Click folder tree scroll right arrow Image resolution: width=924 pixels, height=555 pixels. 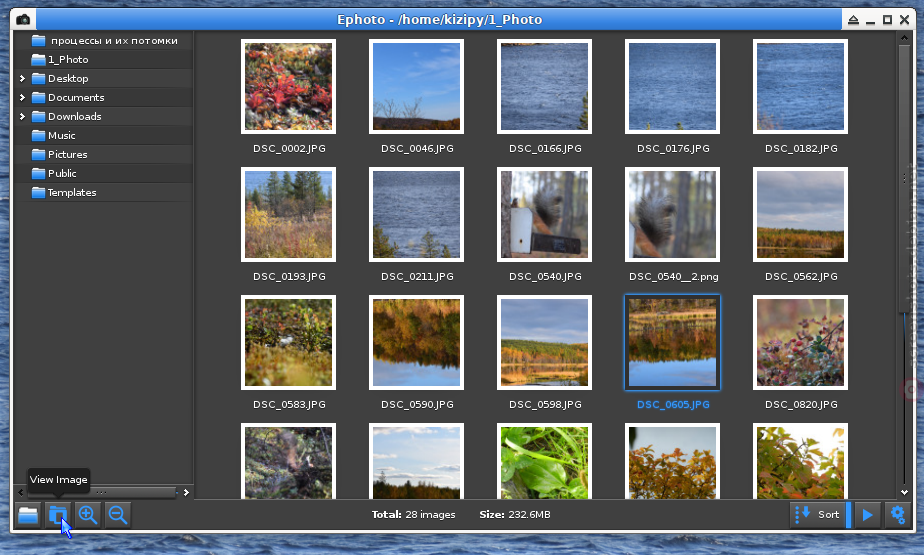(x=186, y=492)
